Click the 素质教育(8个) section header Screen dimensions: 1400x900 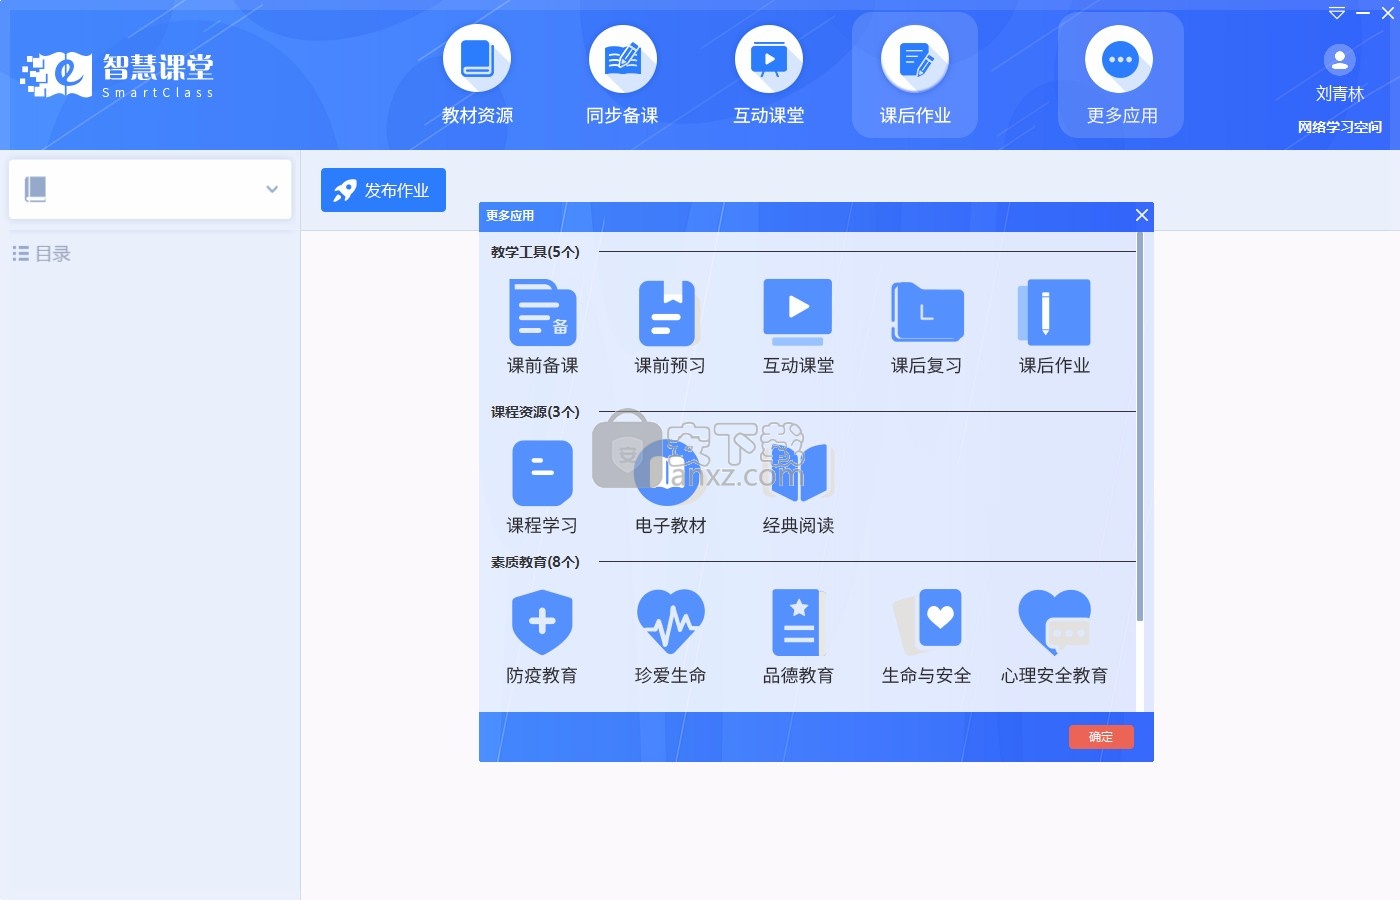535,562
